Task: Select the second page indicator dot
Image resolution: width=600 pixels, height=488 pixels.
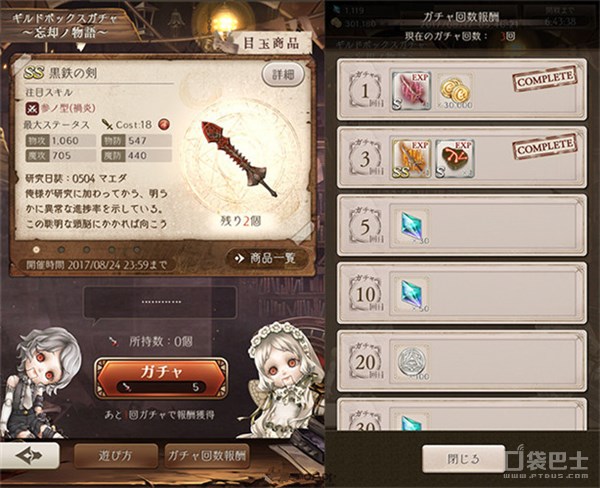Action: (61, 250)
